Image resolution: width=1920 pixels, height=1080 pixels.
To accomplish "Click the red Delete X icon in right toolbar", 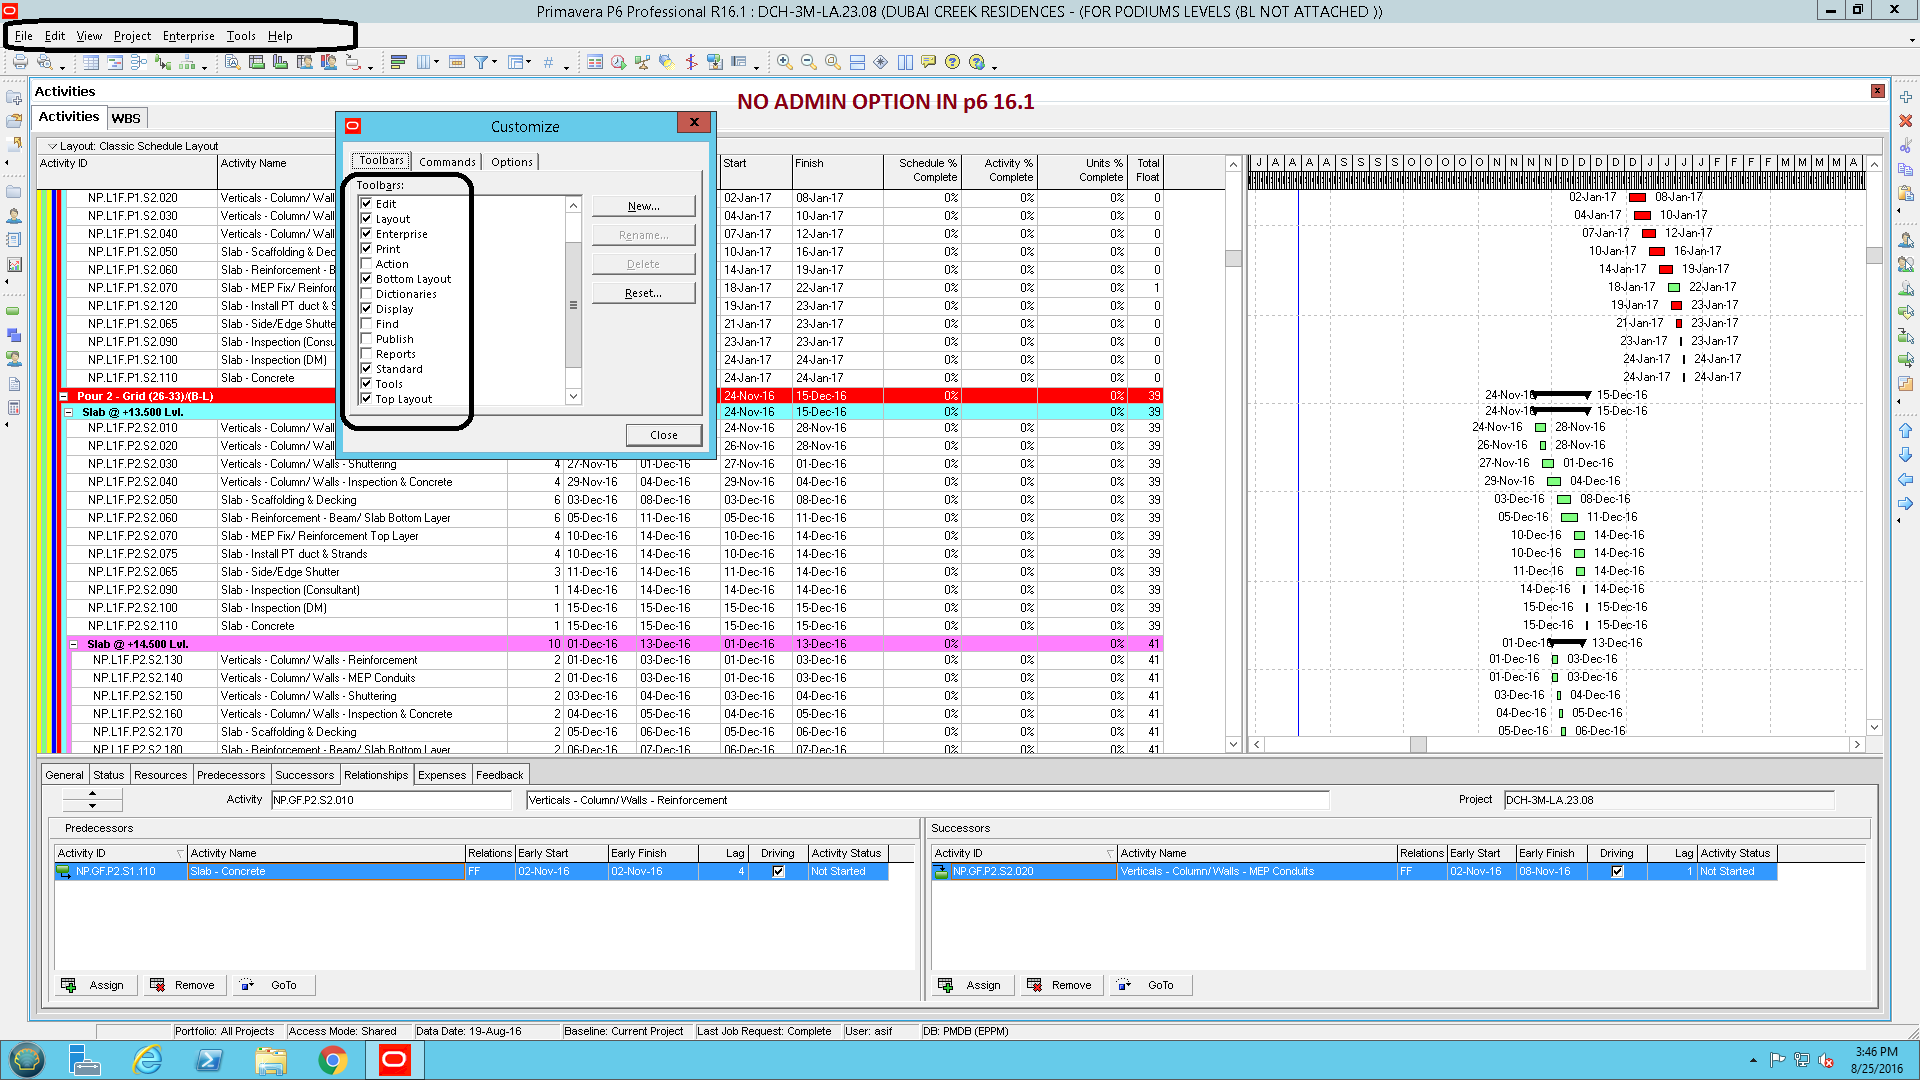I will 1906,121.
